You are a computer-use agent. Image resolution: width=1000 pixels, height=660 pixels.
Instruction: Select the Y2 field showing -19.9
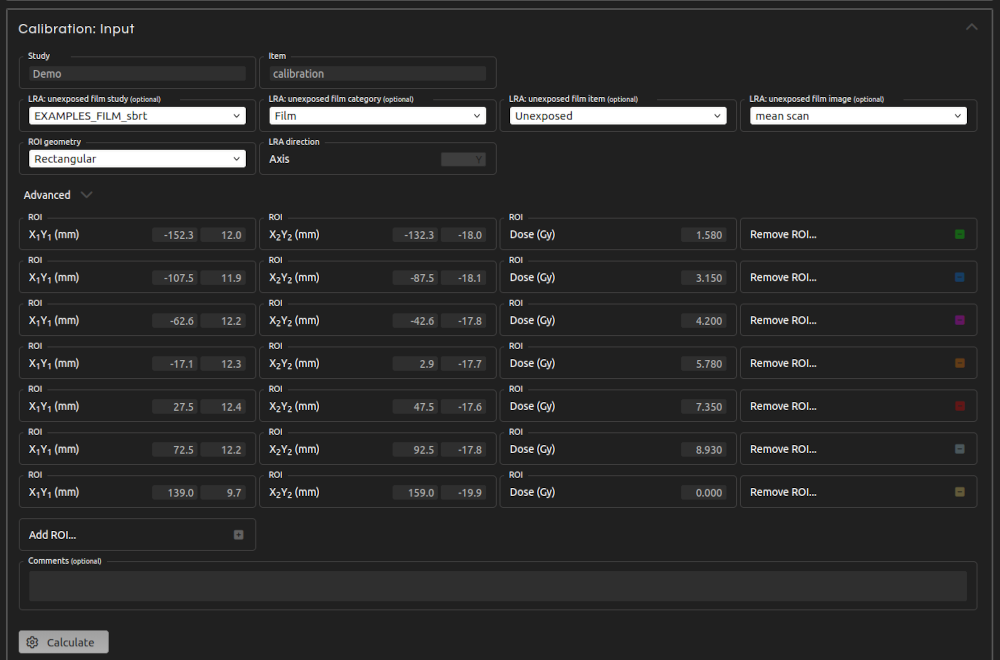464,493
